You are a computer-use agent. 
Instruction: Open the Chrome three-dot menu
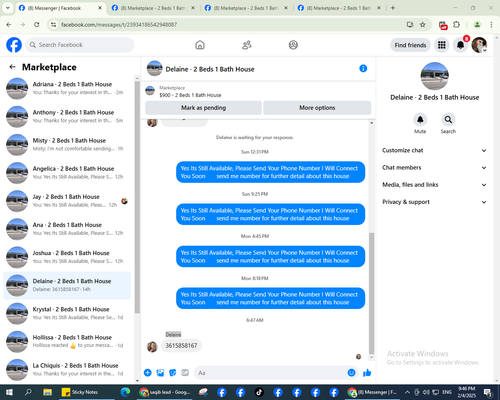pos(491,25)
